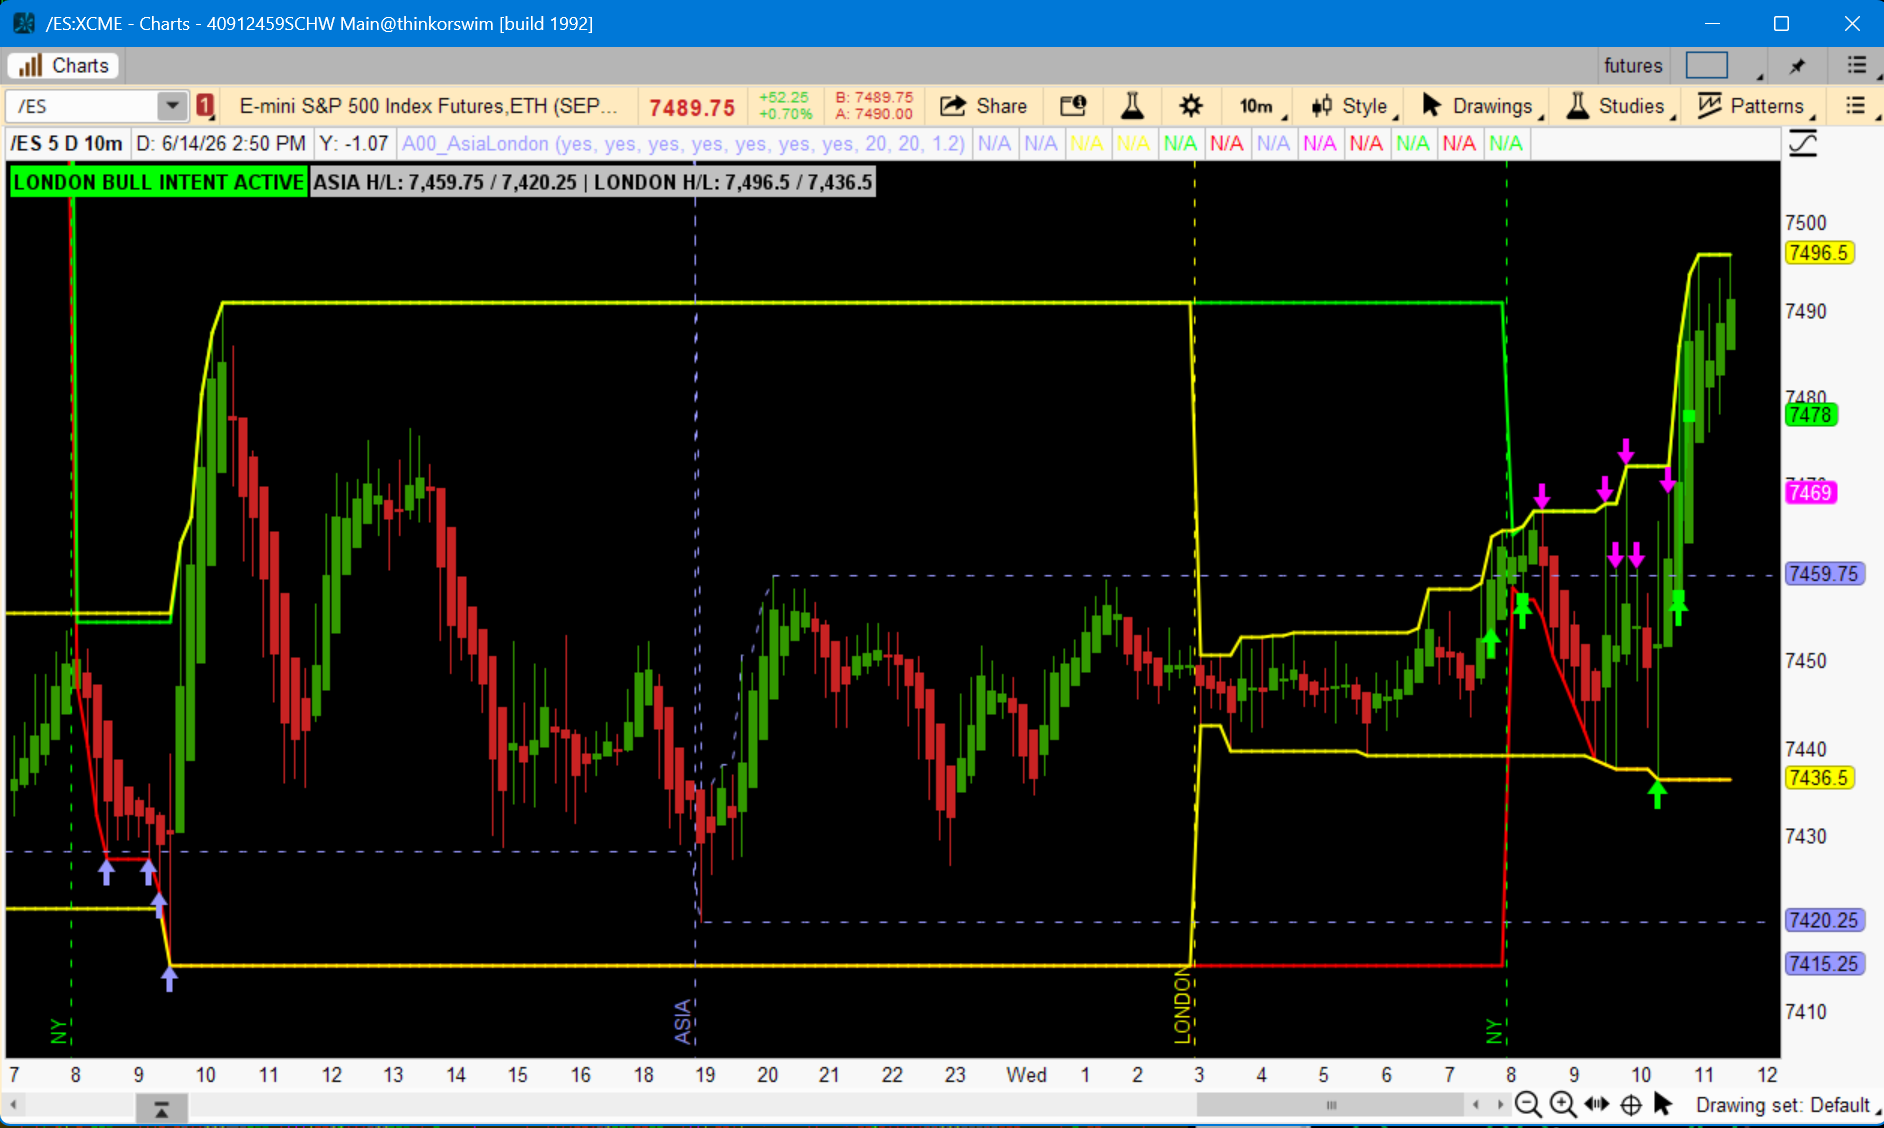Image resolution: width=1884 pixels, height=1128 pixels.
Task: Click the symbol entry field showing /ES
Action: click(x=82, y=106)
